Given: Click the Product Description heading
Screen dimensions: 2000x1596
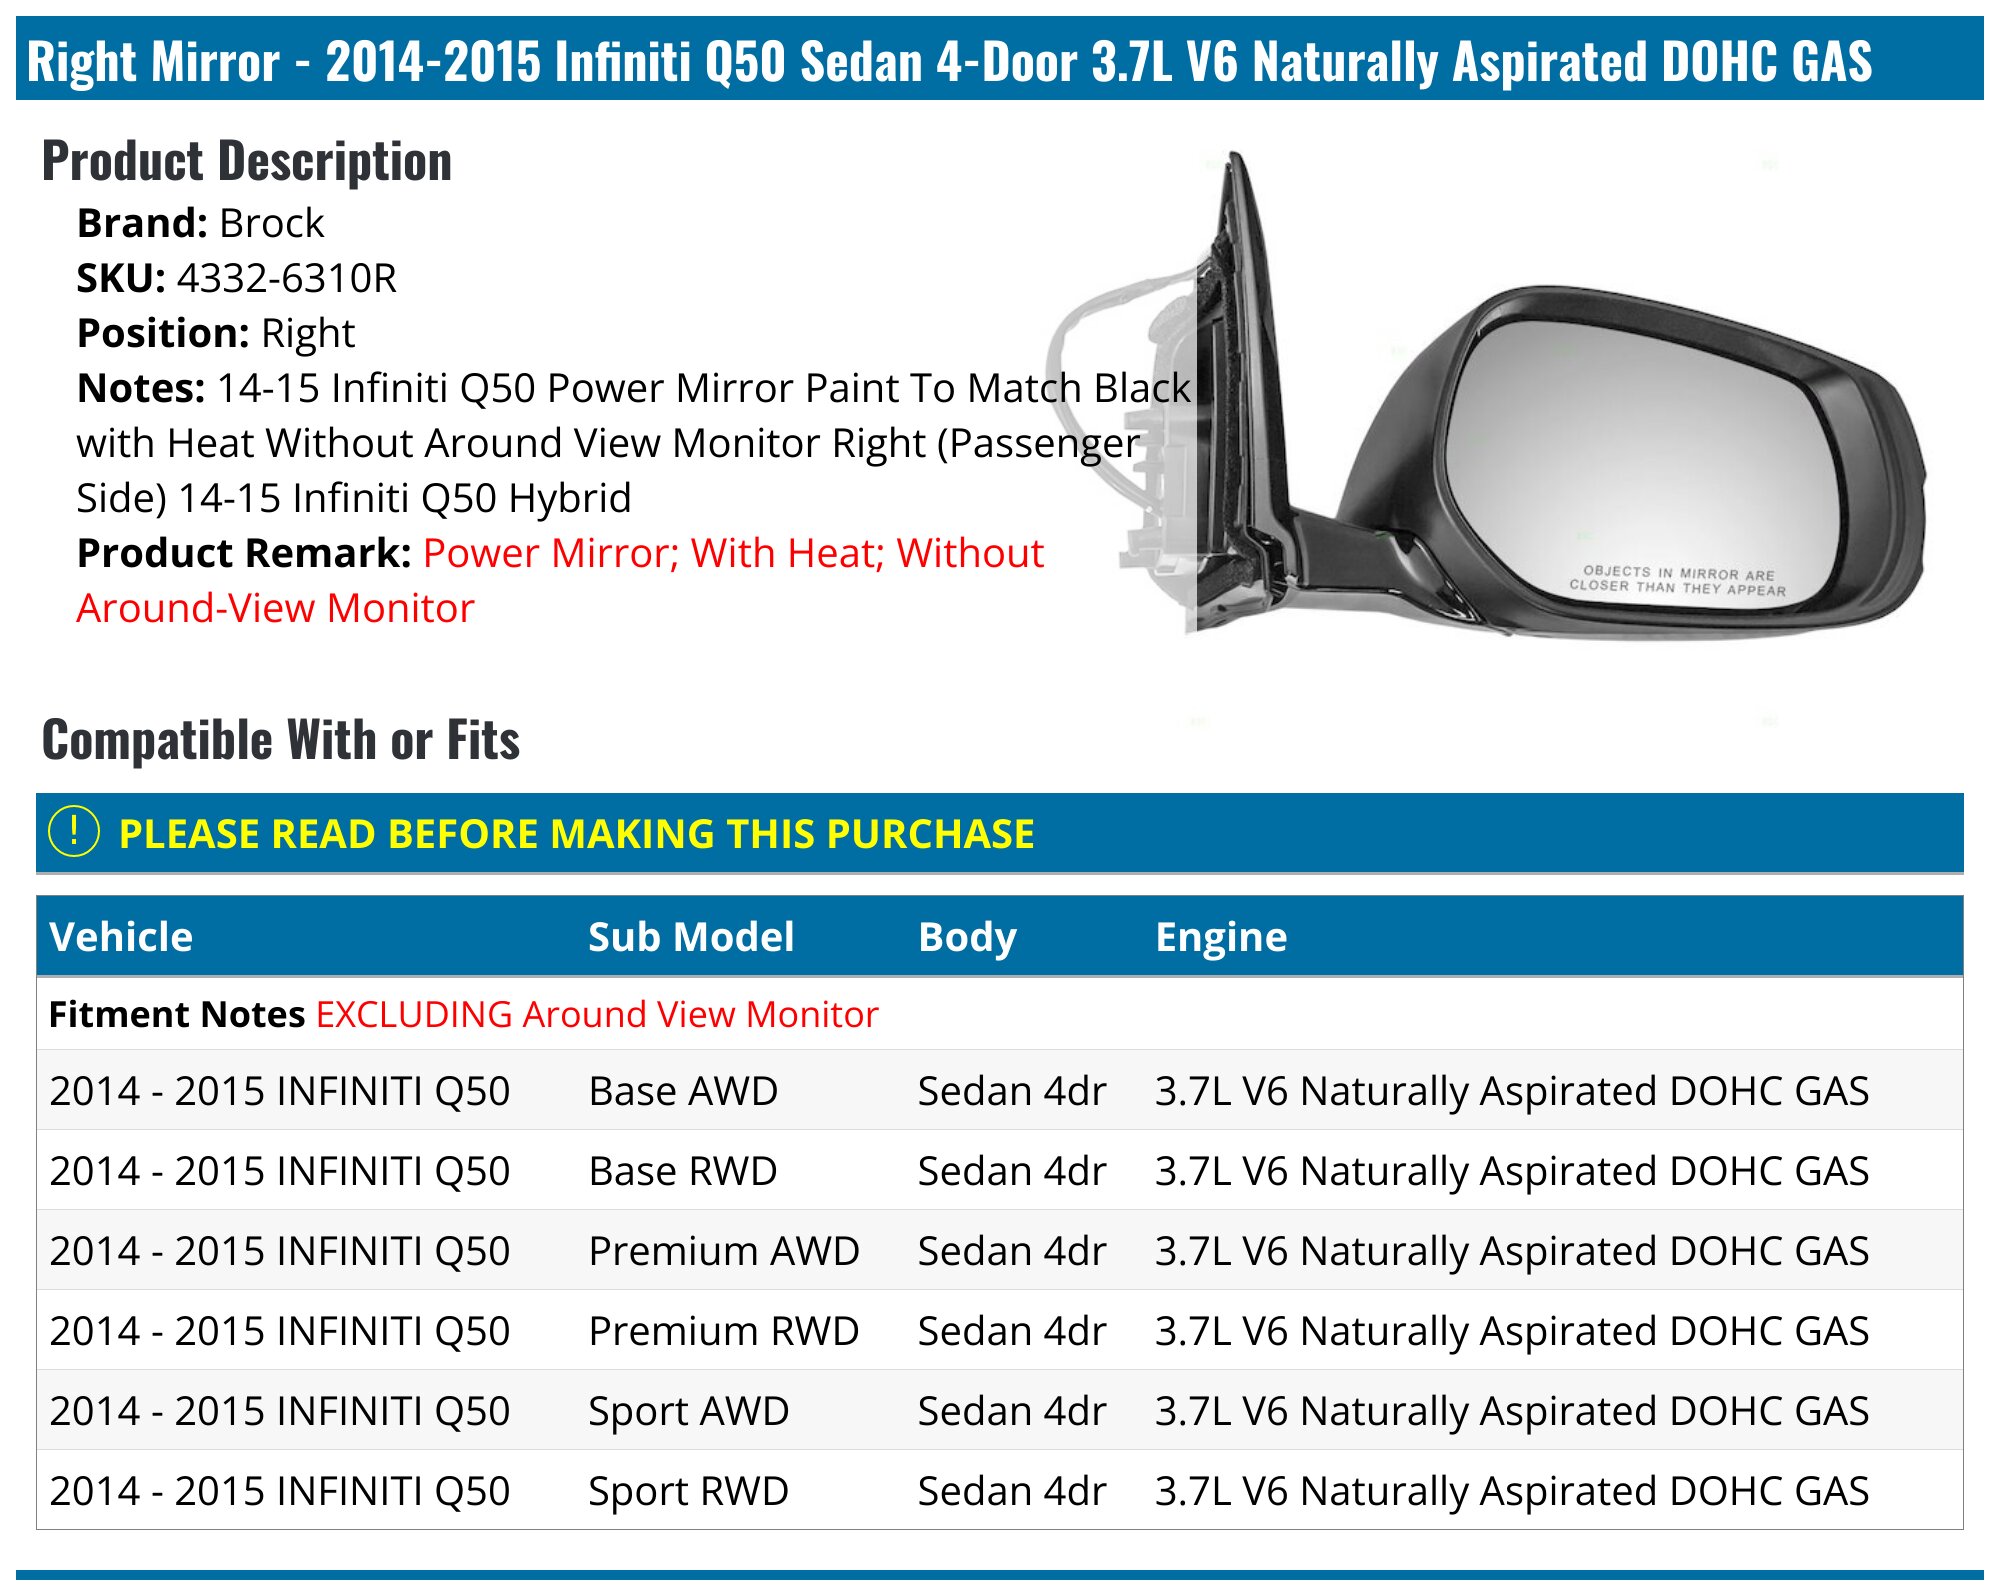Looking at the screenshot, I should [x=247, y=162].
